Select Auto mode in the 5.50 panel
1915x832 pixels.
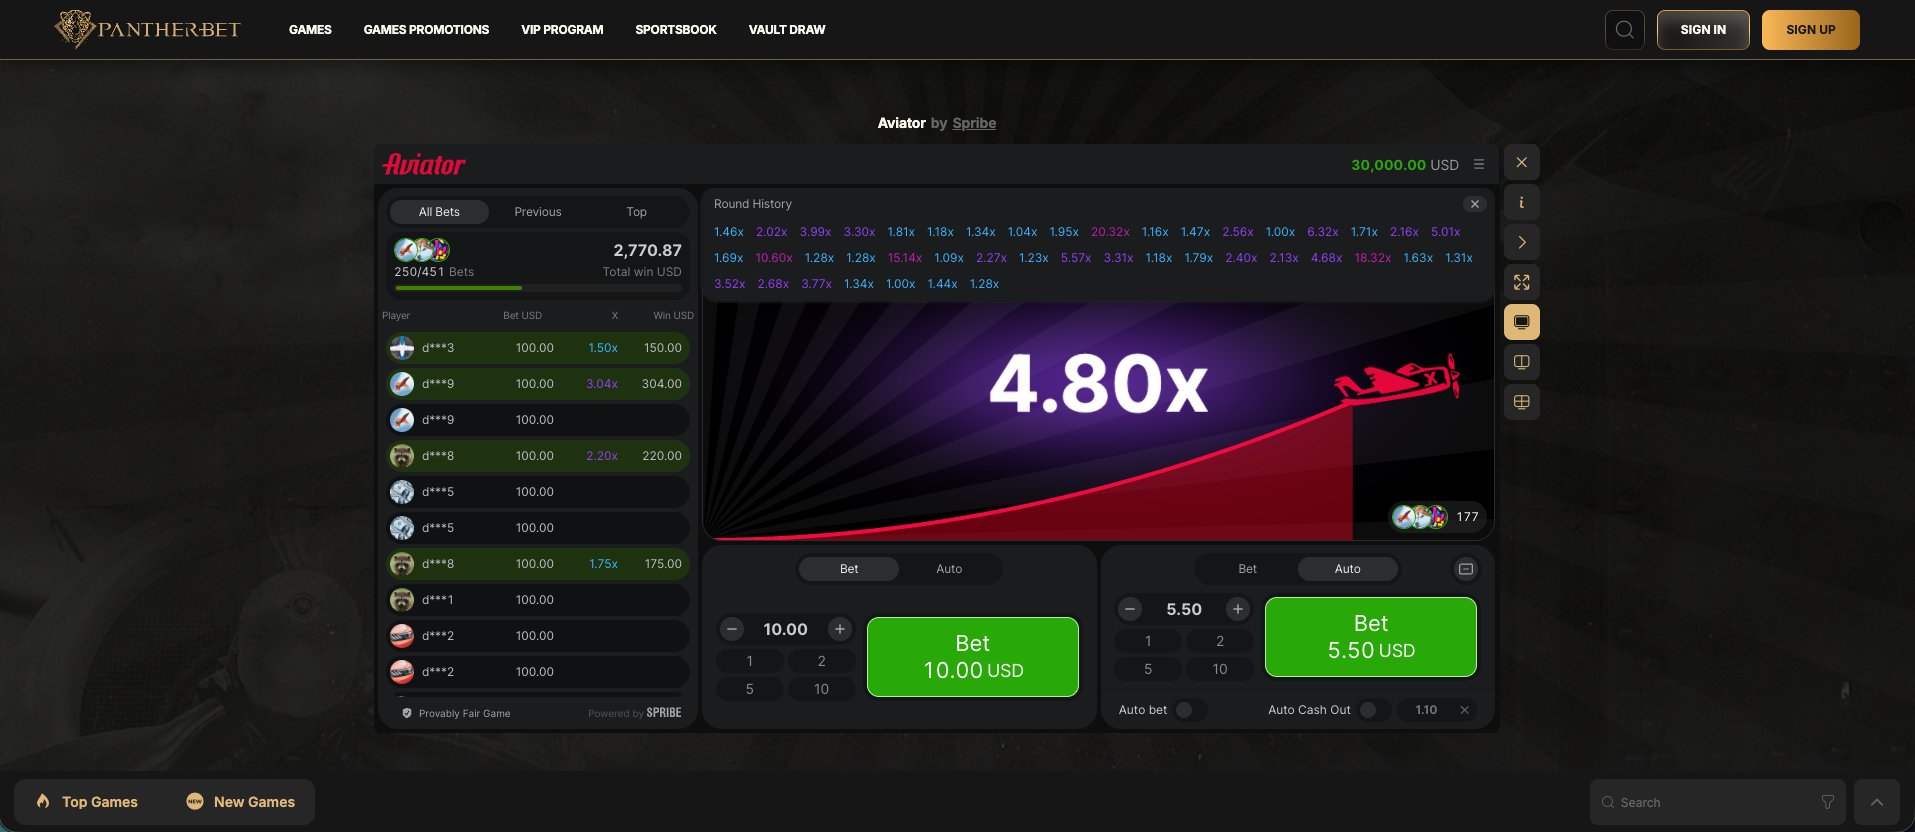click(x=1348, y=569)
